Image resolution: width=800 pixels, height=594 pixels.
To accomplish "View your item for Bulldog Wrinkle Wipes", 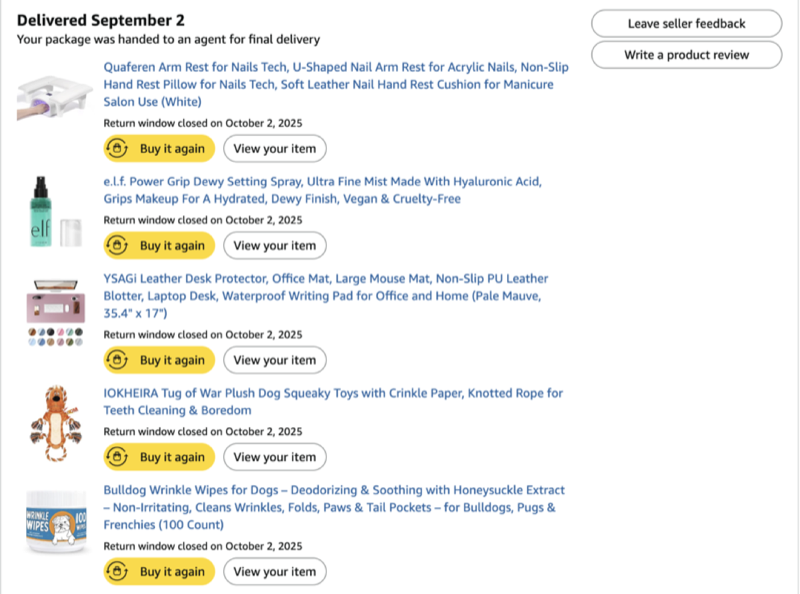I will [274, 572].
